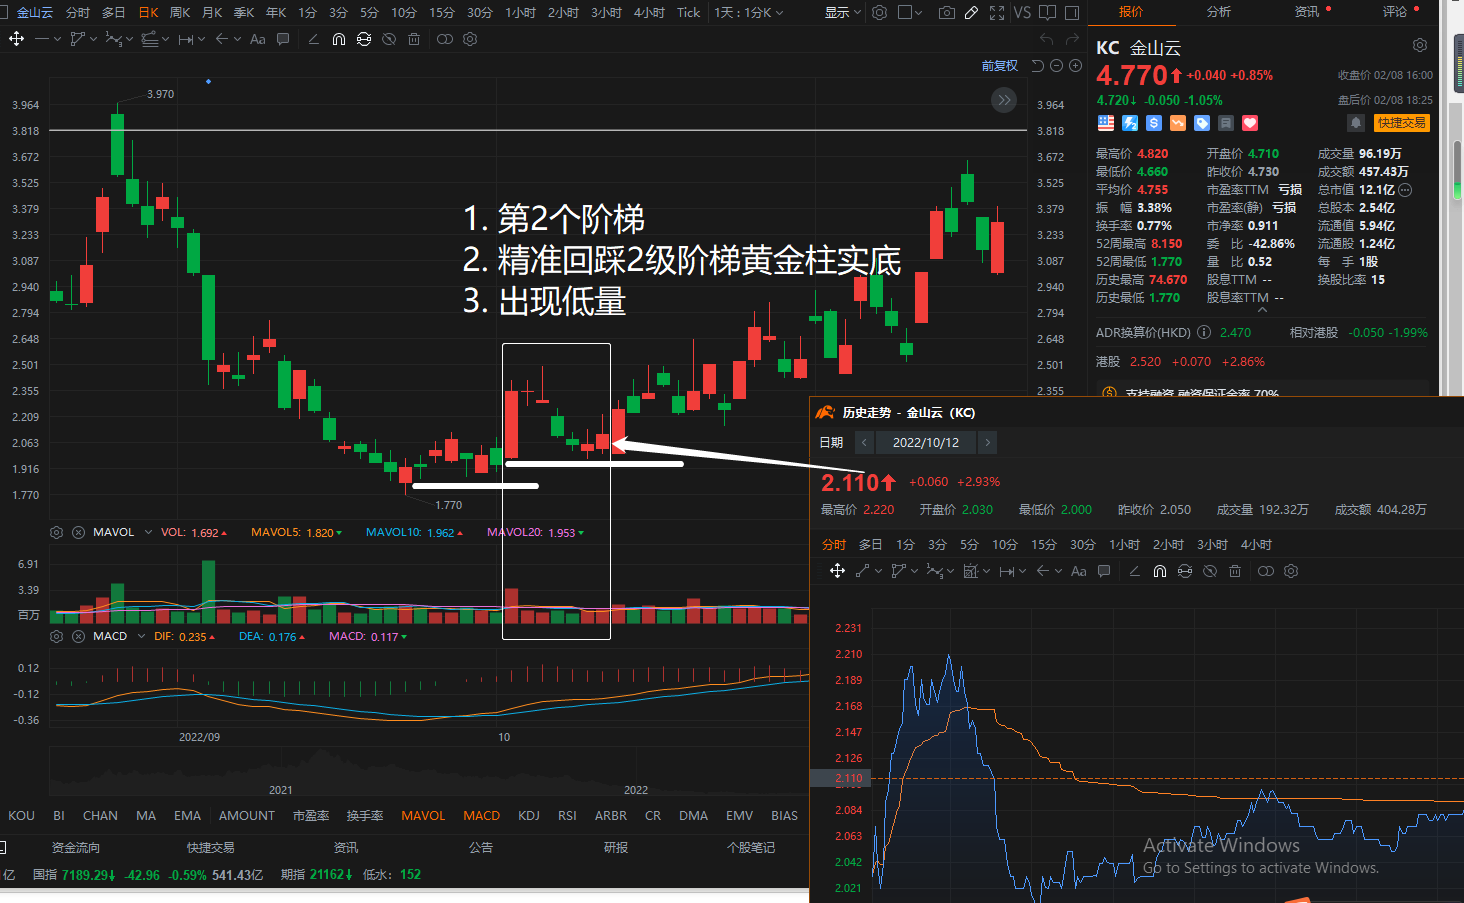Zoom out the chart with minus circle

click(x=1056, y=66)
